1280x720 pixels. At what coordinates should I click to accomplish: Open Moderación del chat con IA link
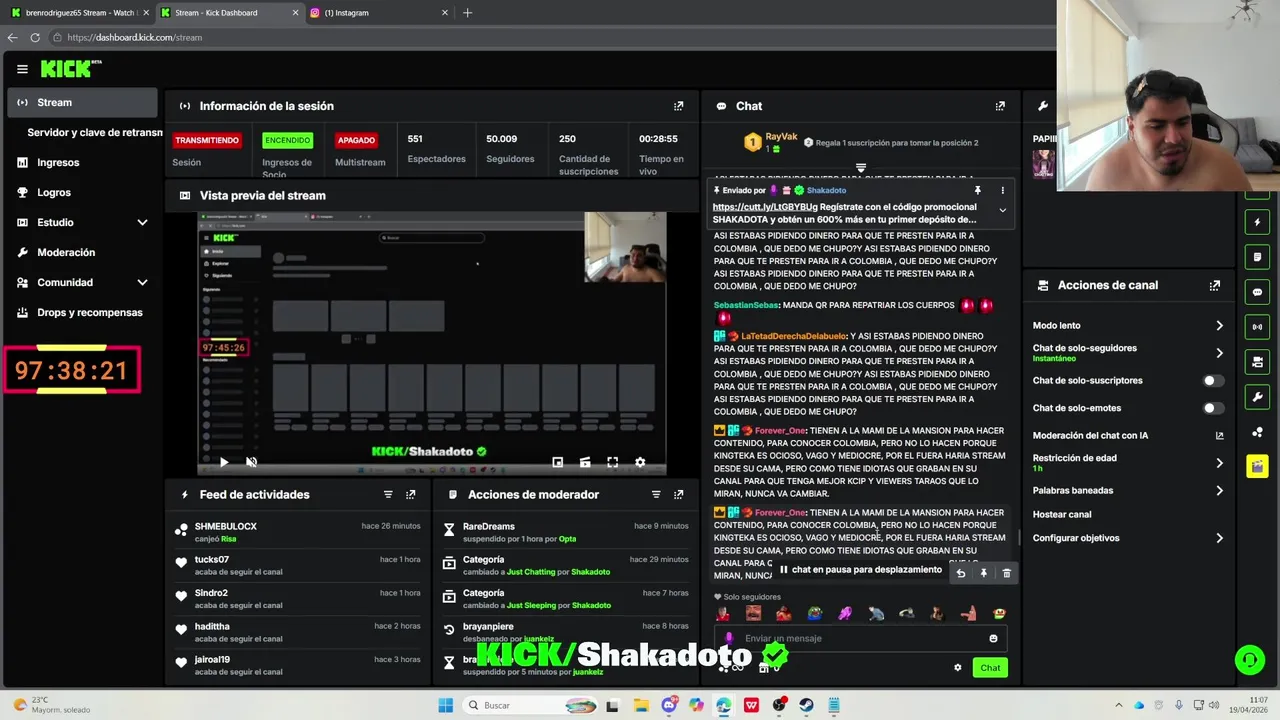point(1128,436)
